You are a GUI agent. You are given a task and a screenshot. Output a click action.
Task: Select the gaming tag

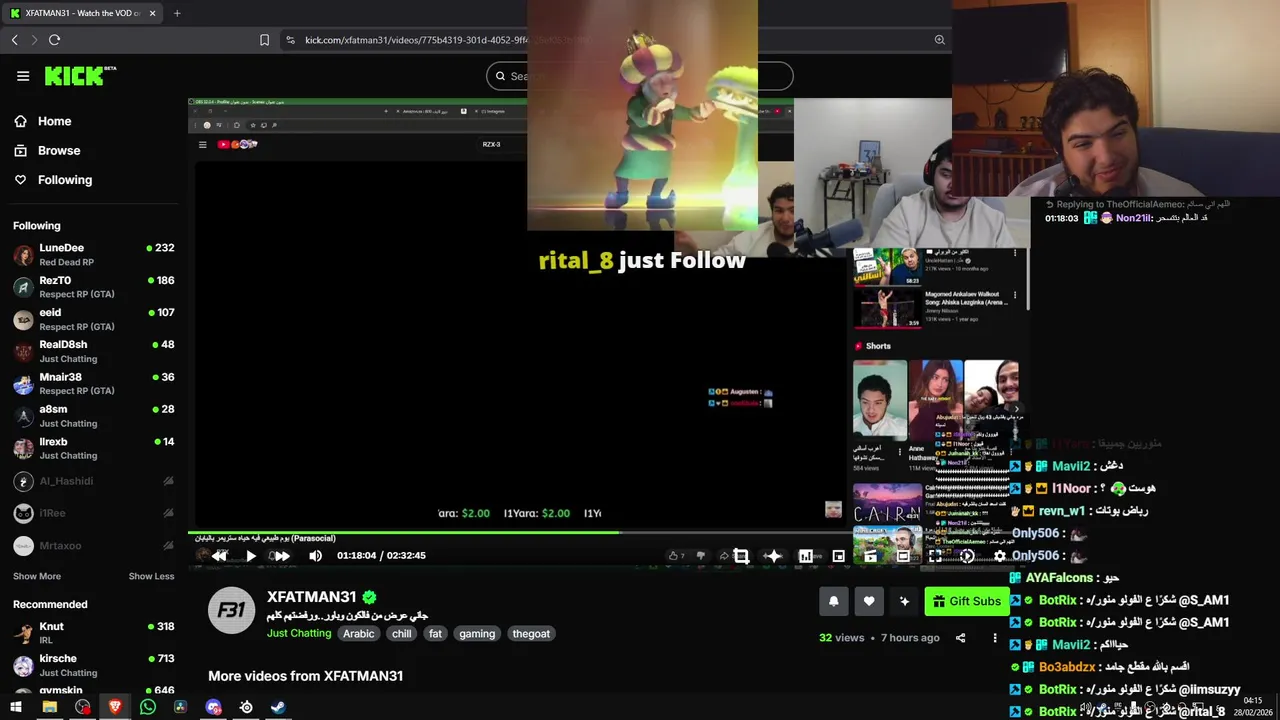(477, 634)
